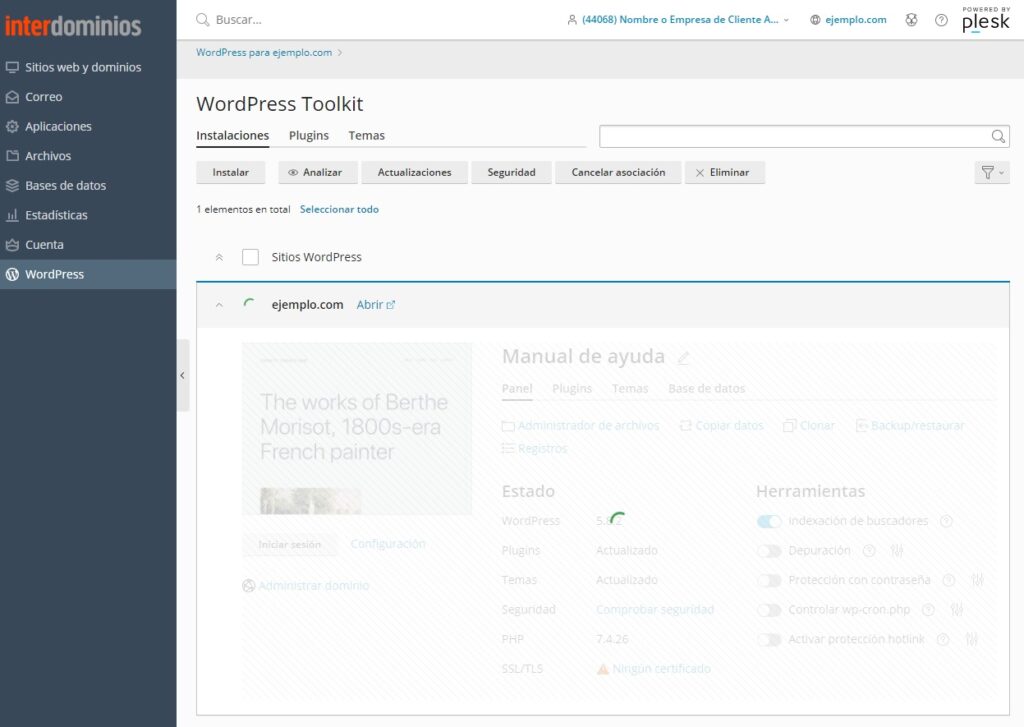
Task: Click the user account icon in header
Action: 572,20
